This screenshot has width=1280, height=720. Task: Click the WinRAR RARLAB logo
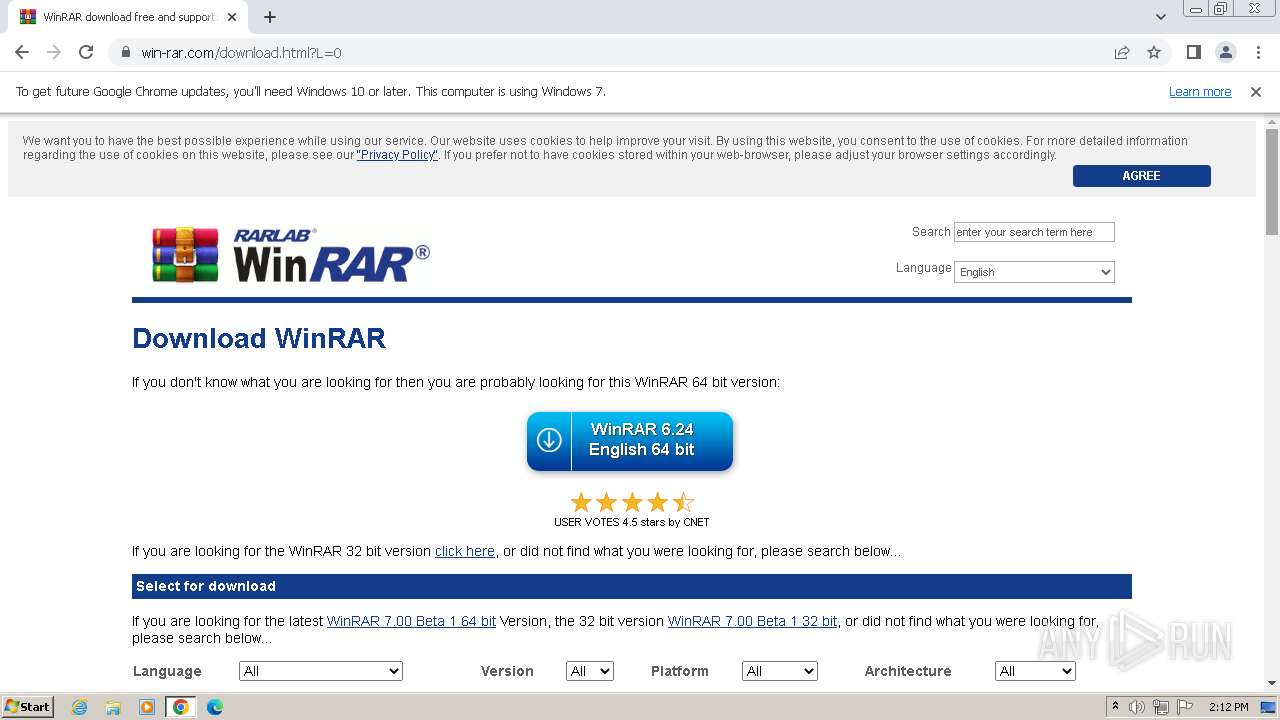[x=291, y=254]
